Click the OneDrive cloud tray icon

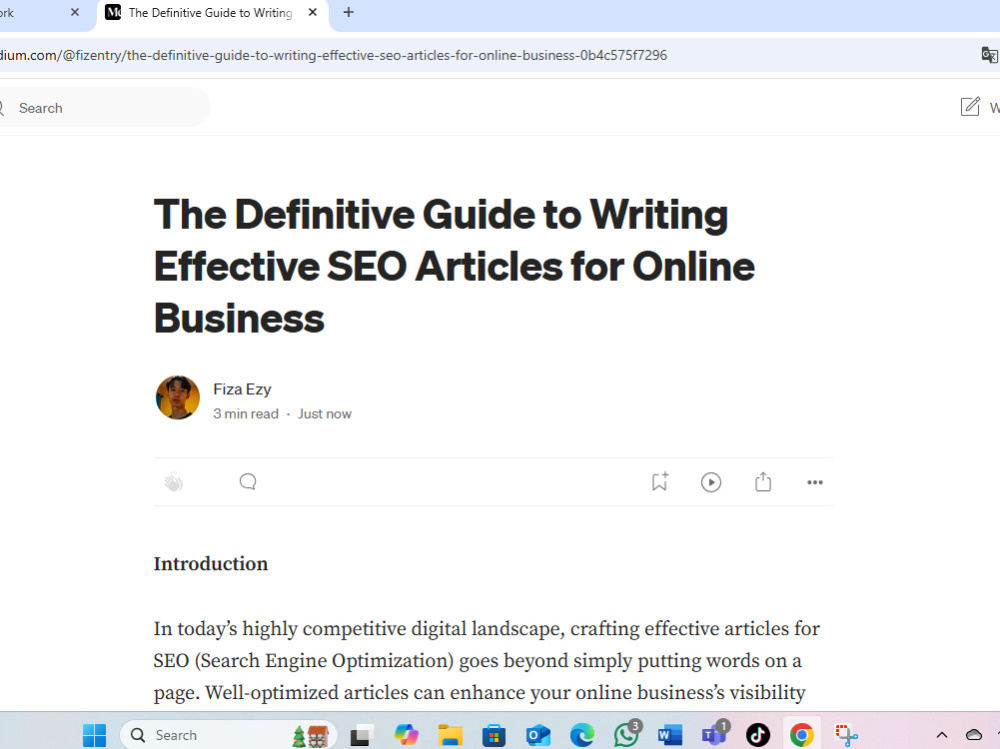tap(973, 735)
